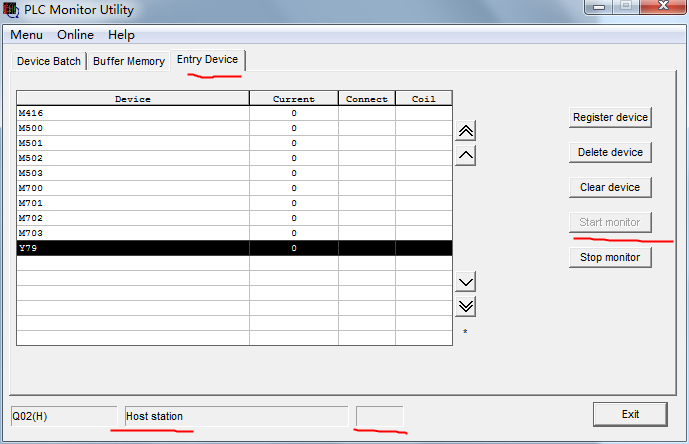This screenshot has width=689, height=444.
Task: Click the Exit button
Action: click(629, 414)
